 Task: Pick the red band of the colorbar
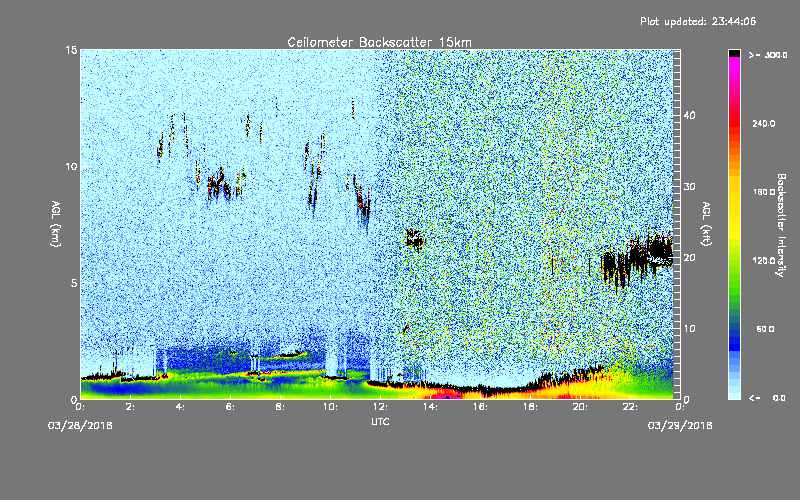[734, 122]
